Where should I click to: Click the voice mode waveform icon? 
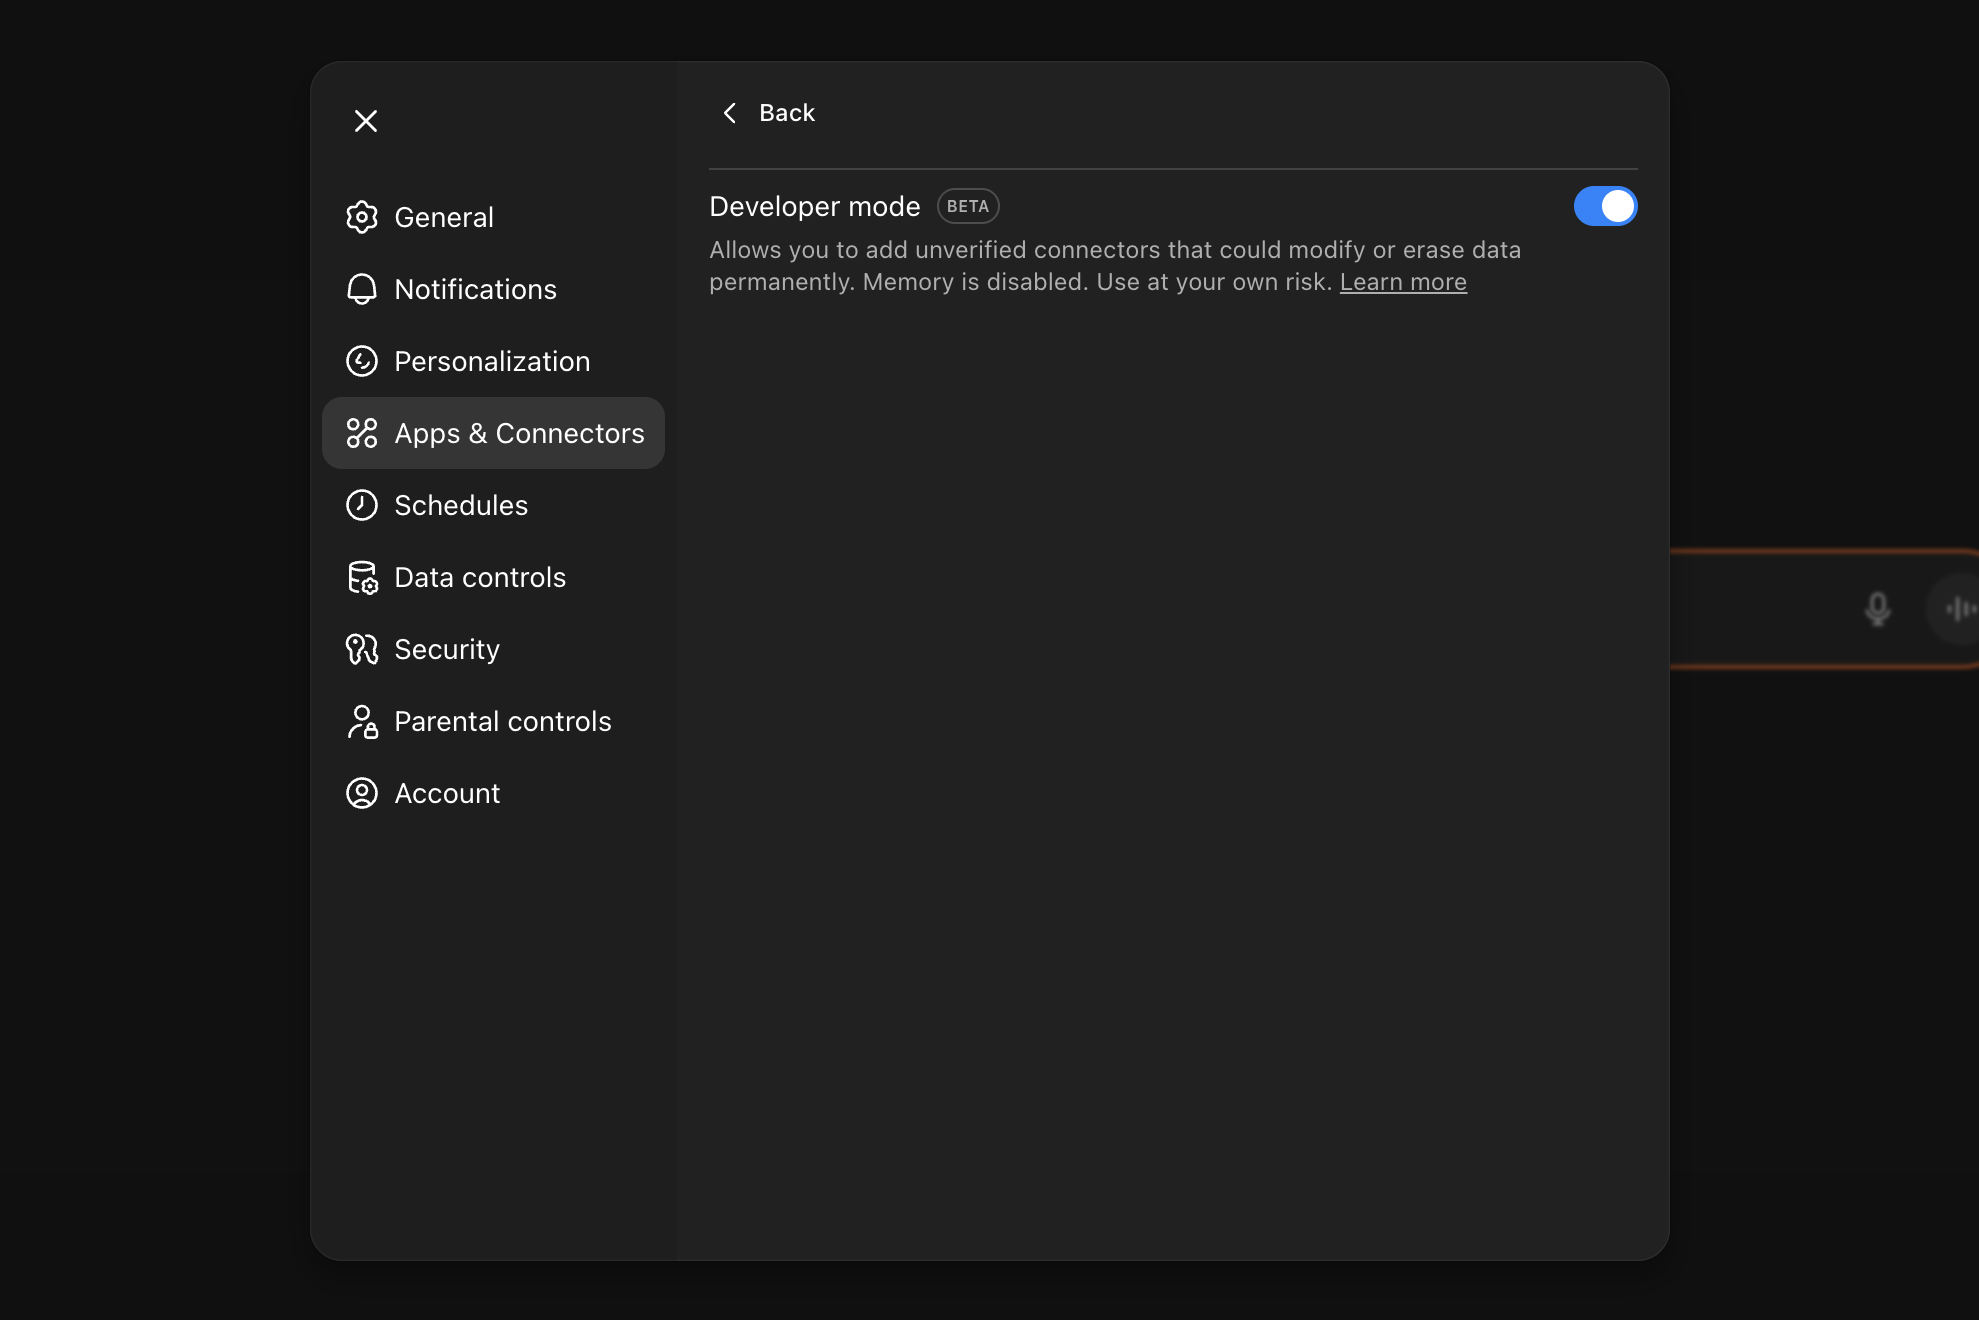(x=1959, y=608)
